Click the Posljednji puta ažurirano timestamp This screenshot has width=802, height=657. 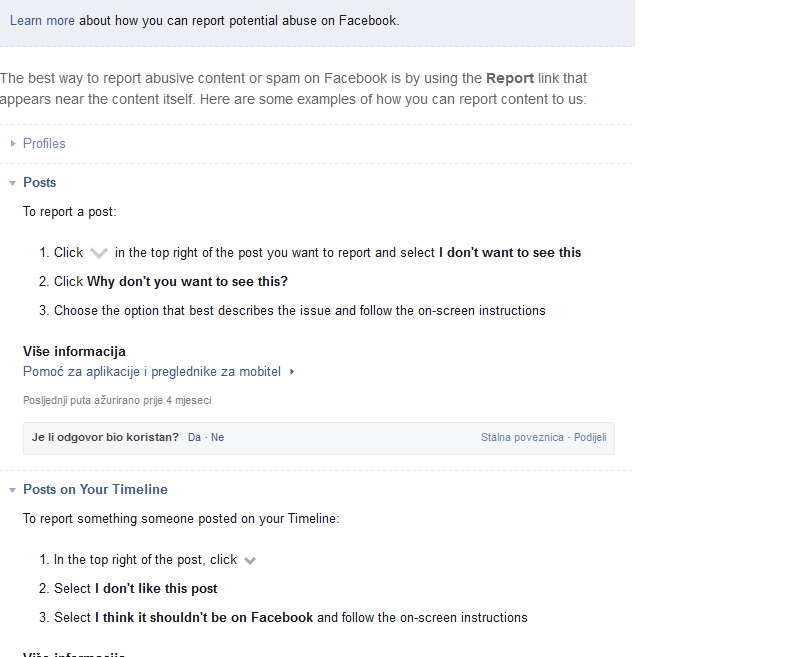pyautogui.click(x=117, y=400)
